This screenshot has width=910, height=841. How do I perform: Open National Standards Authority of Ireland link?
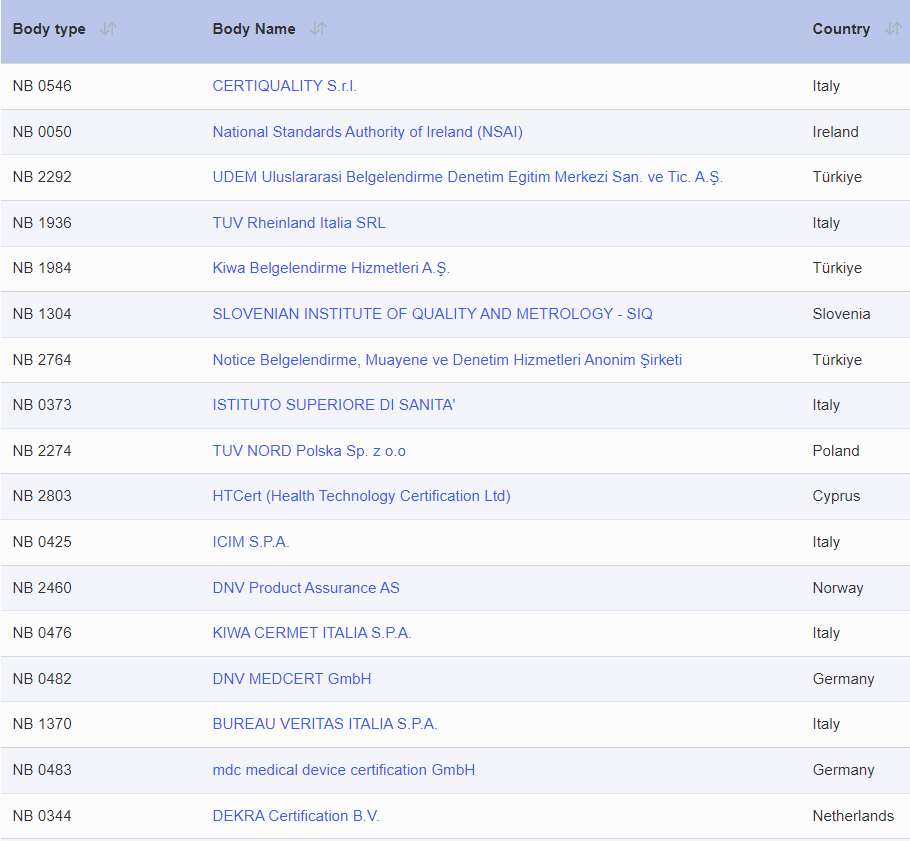[x=367, y=132]
